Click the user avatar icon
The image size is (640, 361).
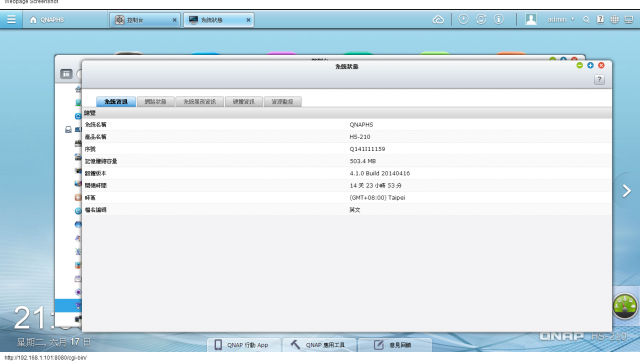tap(531, 19)
